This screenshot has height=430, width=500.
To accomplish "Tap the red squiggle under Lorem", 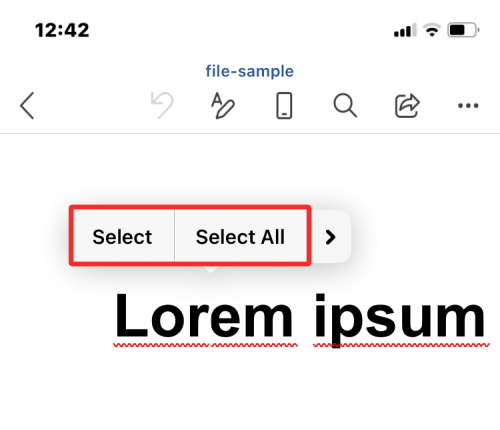I will (205, 345).
